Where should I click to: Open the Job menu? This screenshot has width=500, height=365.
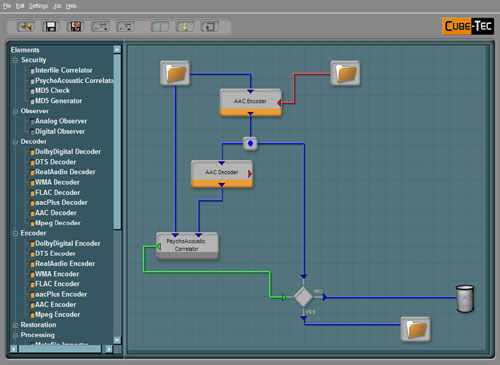click(x=57, y=6)
